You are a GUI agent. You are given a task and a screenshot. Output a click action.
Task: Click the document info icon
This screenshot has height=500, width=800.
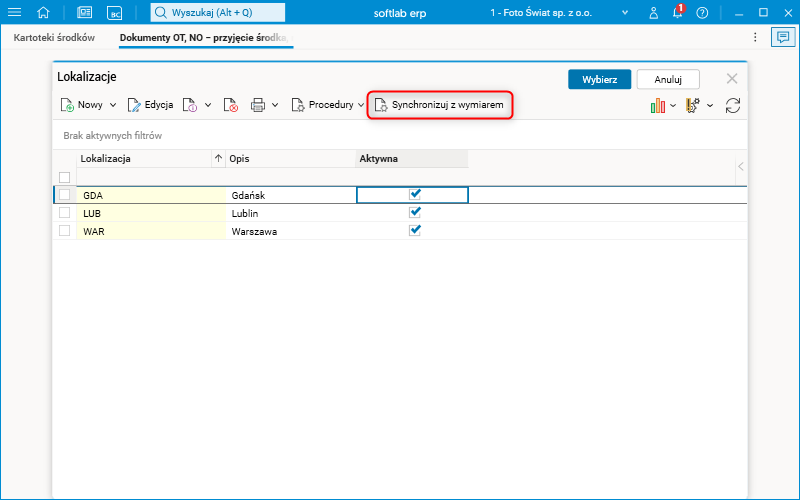(190, 105)
